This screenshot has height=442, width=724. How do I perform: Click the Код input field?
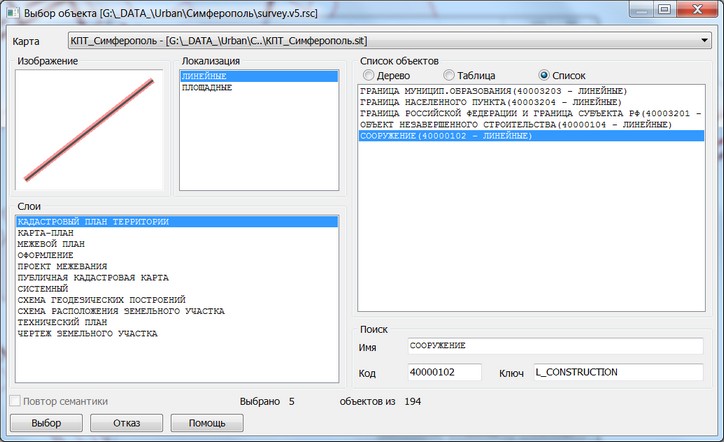click(x=445, y=372)
